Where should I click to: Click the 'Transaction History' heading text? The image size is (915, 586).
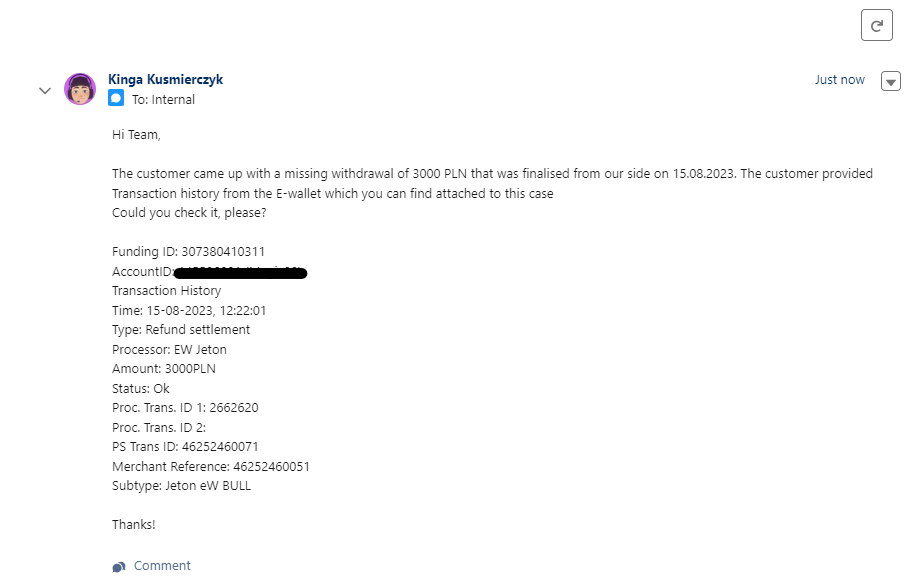pos(166,290)
